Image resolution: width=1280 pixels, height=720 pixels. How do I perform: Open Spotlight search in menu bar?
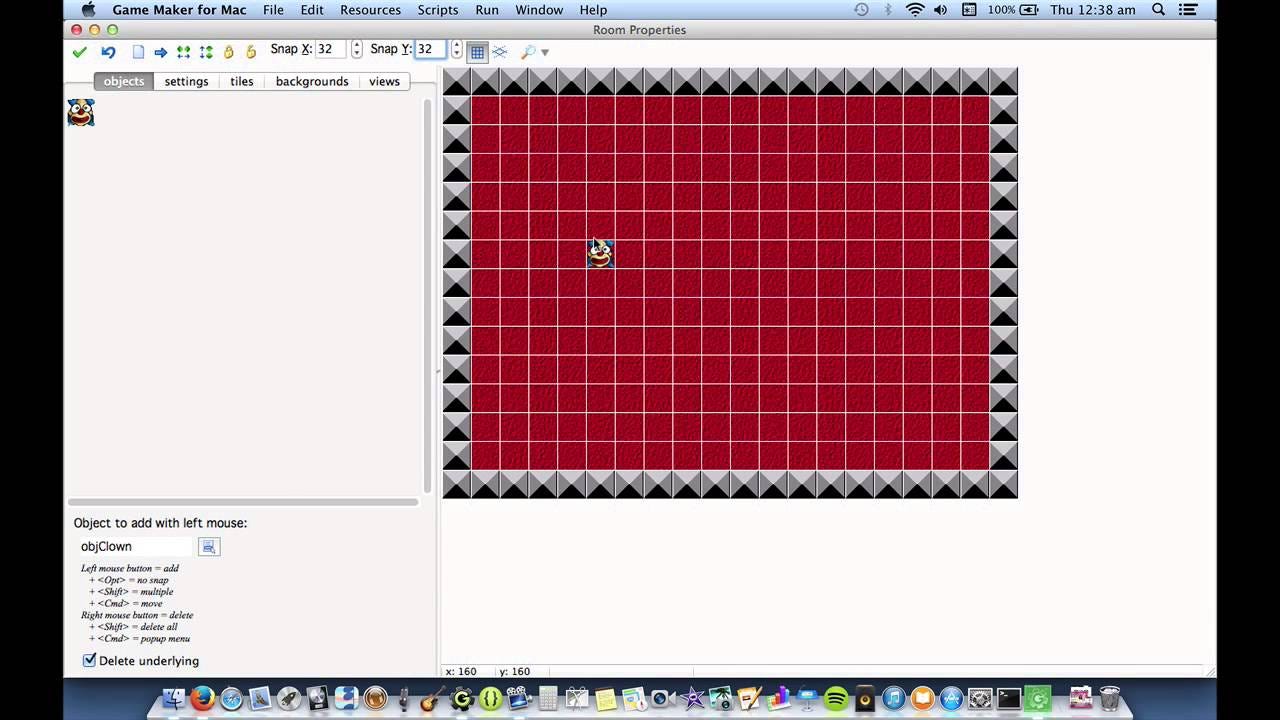(1158, 10)
